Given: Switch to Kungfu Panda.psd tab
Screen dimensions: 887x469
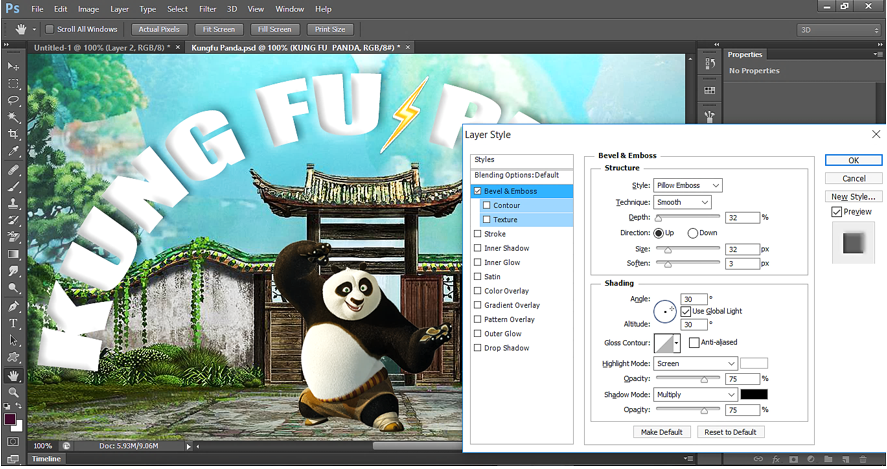Looking at the screenshot, I should tap(295, 48).
